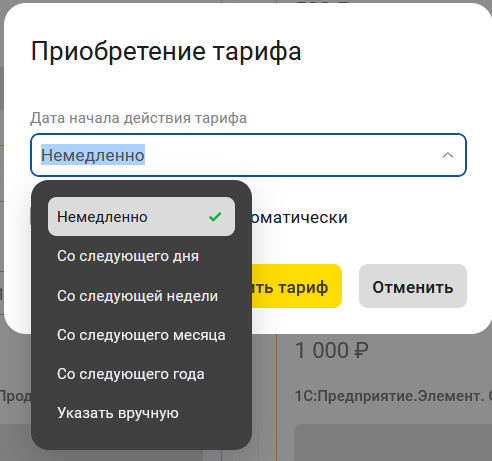Viewport: 492px width, 461px height.
Task: Choose Со следующей недели option
Action: tap(141, 296)
